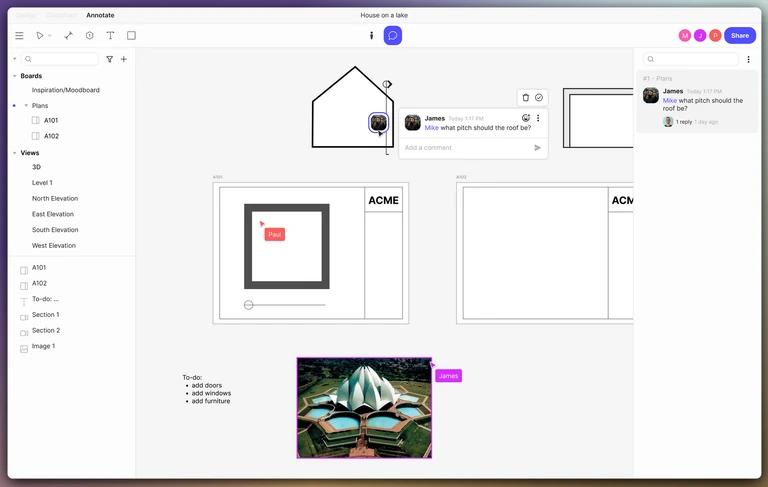
Task: Open the Level 1 view
Action: (x=42, y=183)
